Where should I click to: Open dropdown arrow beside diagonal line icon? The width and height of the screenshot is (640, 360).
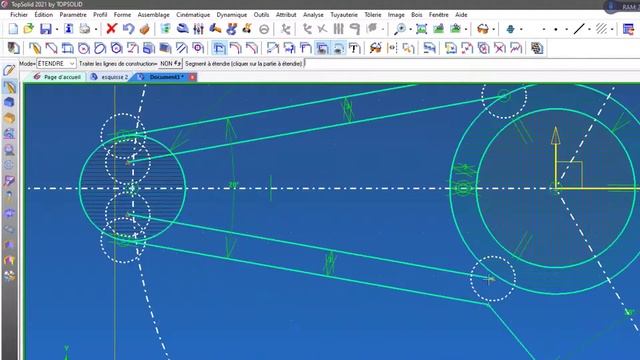point(589,29)
